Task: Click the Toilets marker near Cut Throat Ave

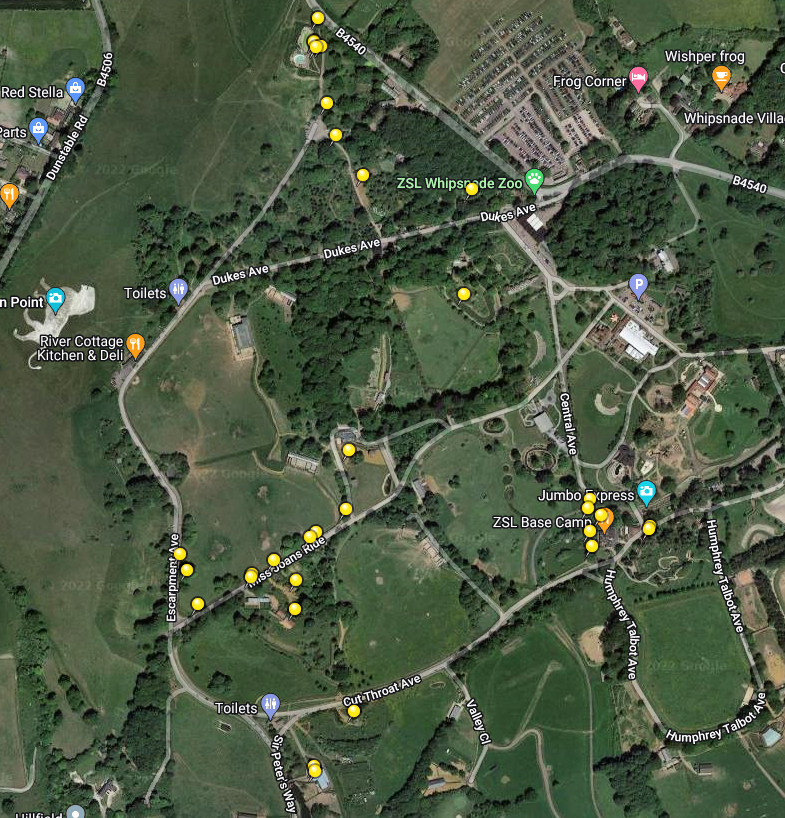Action: pos(270,706)
